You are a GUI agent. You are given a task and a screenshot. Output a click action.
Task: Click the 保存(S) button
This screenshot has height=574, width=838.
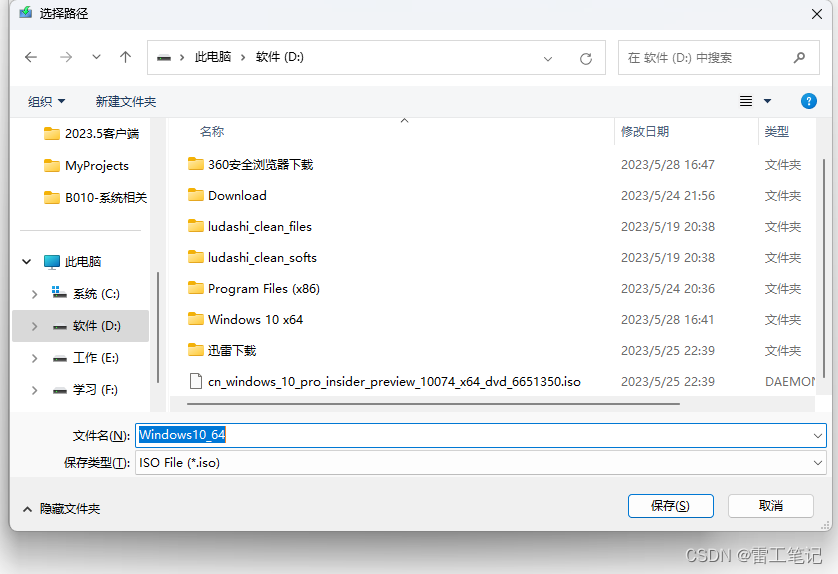[670, 506]
